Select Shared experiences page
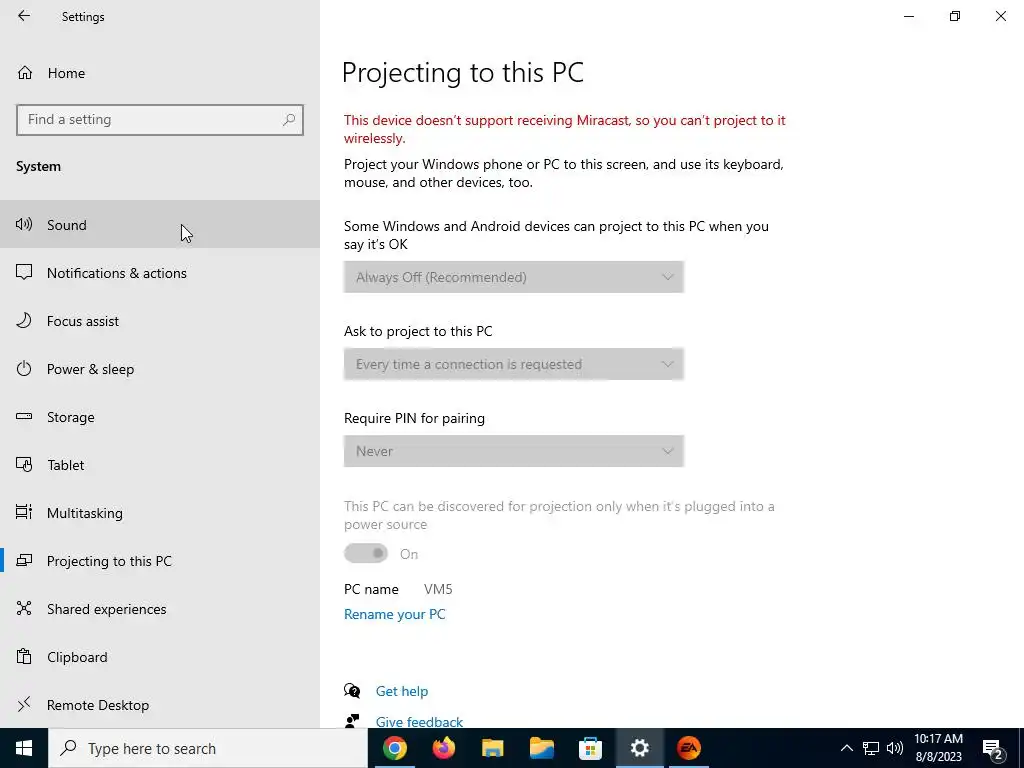 tap(160, 609)
